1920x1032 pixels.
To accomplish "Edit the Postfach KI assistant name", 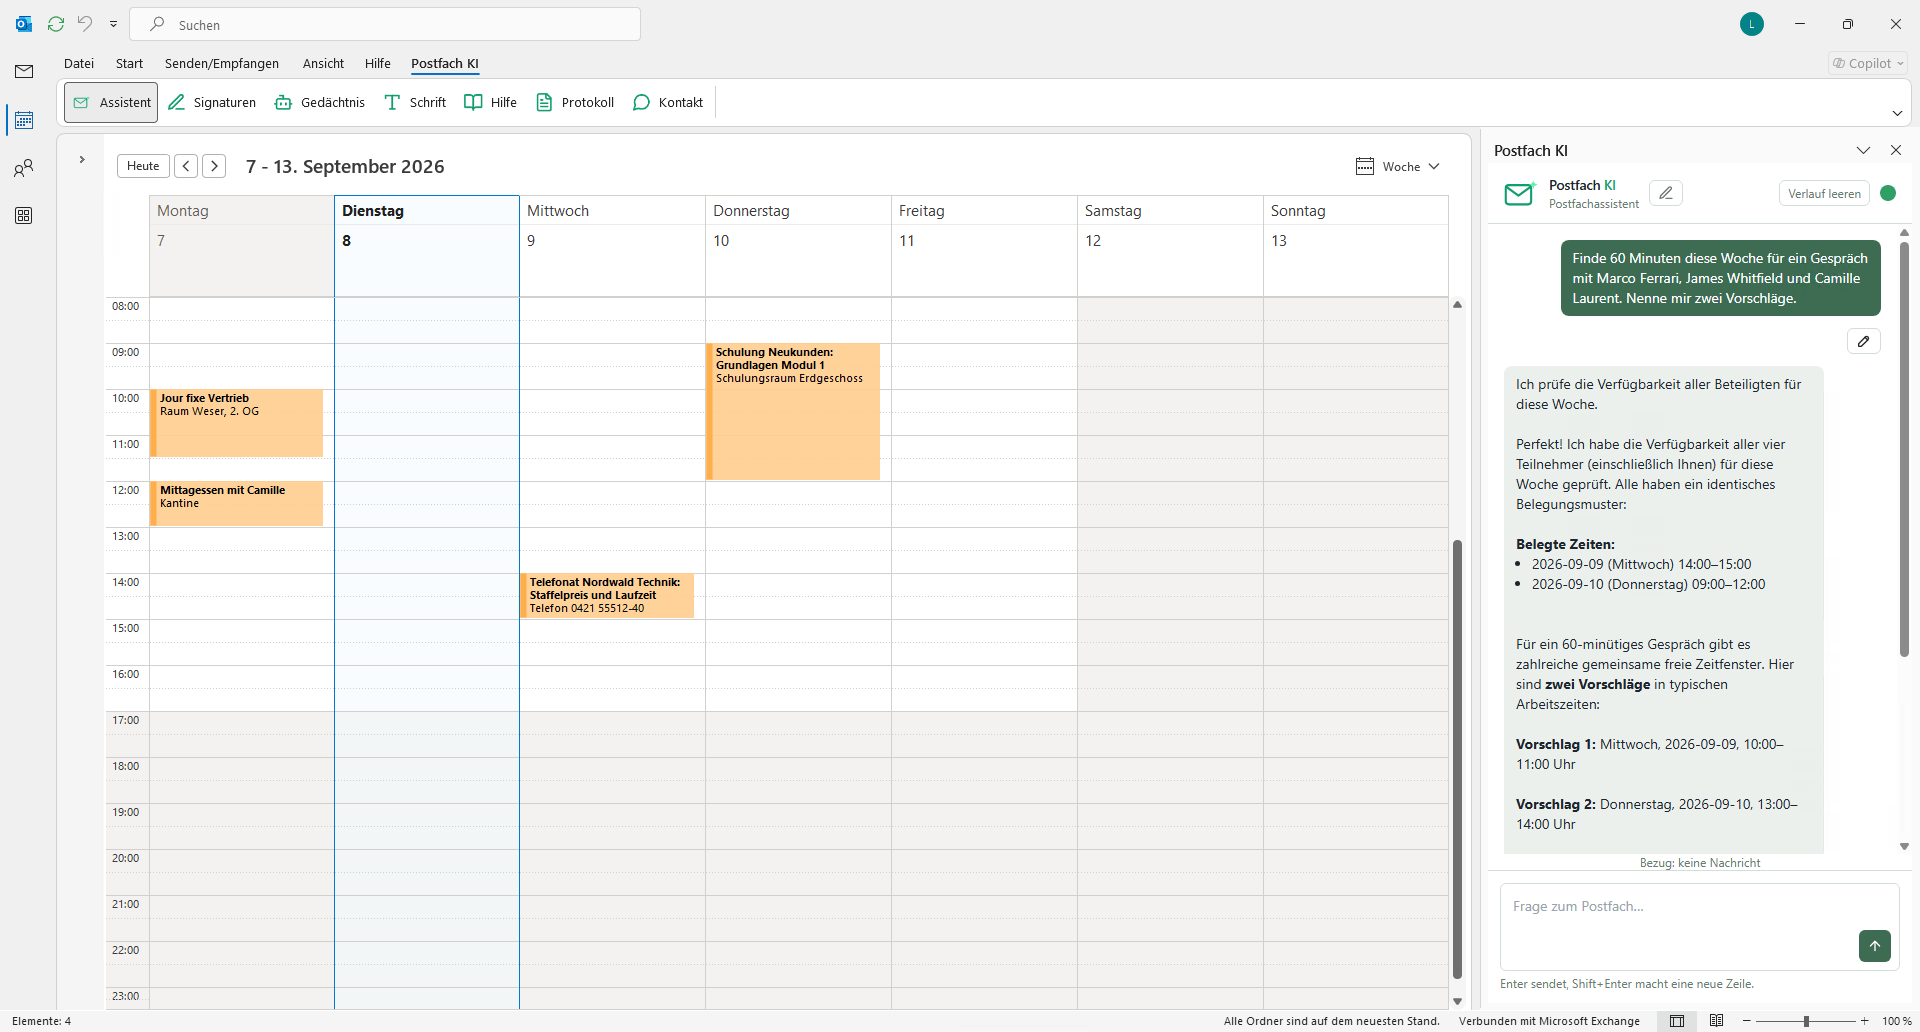I will (1666, 193).
